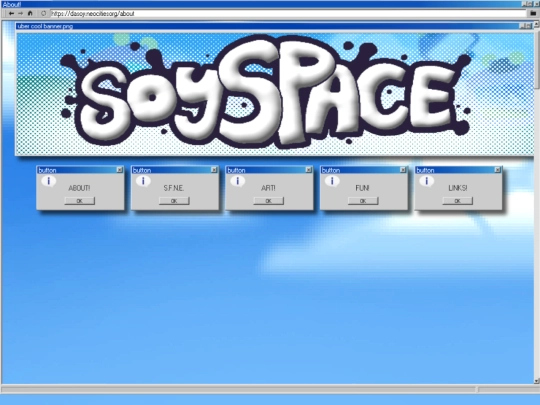Click the vertical scrollbar down arrow
Viewport: 540px width, 405px height.
tap(537, 381)
